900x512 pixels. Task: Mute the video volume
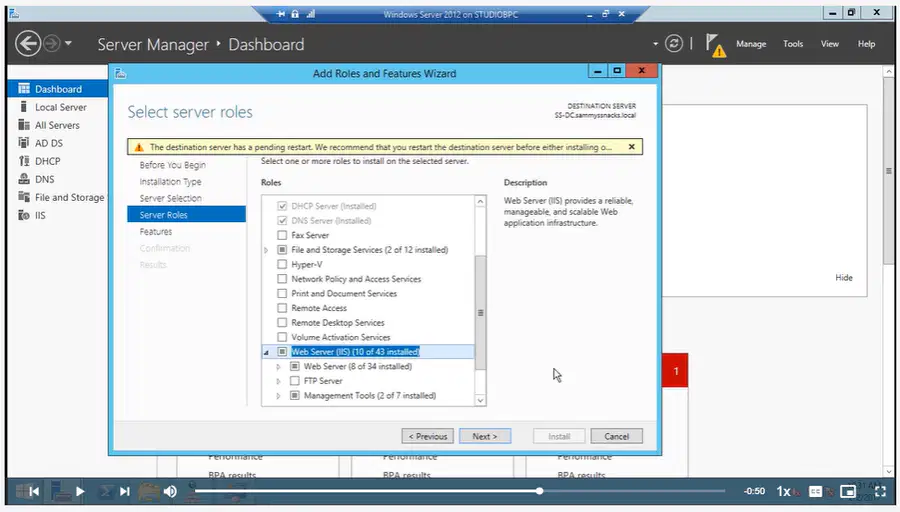click(170, 491)
